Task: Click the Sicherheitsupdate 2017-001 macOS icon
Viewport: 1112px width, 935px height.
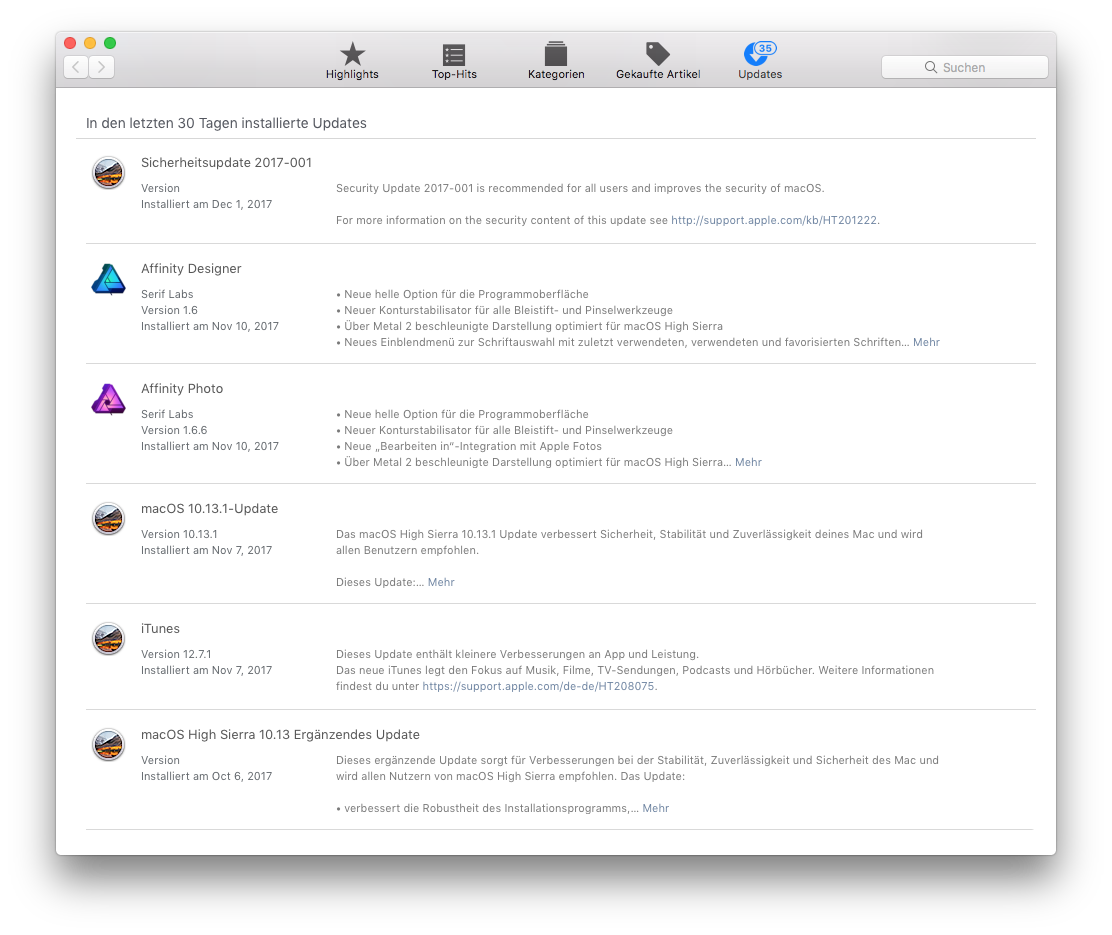Action: pyautogui.click(x=109, y=173)
